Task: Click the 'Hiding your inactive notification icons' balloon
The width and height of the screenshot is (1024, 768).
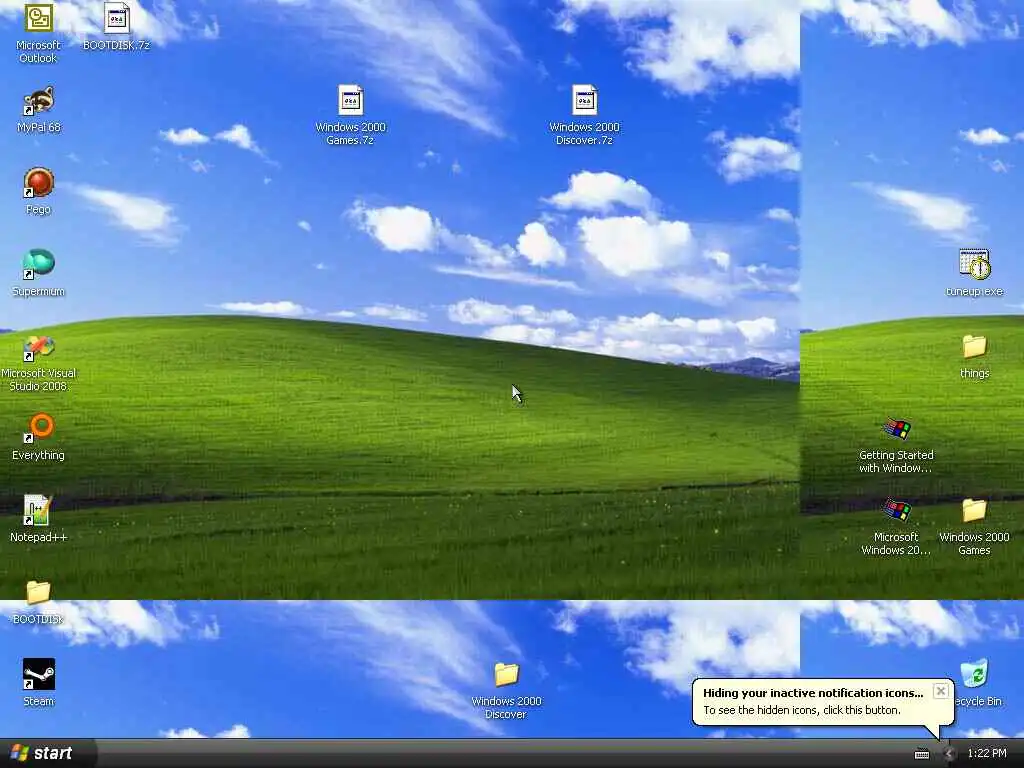Action: point(823,702)
